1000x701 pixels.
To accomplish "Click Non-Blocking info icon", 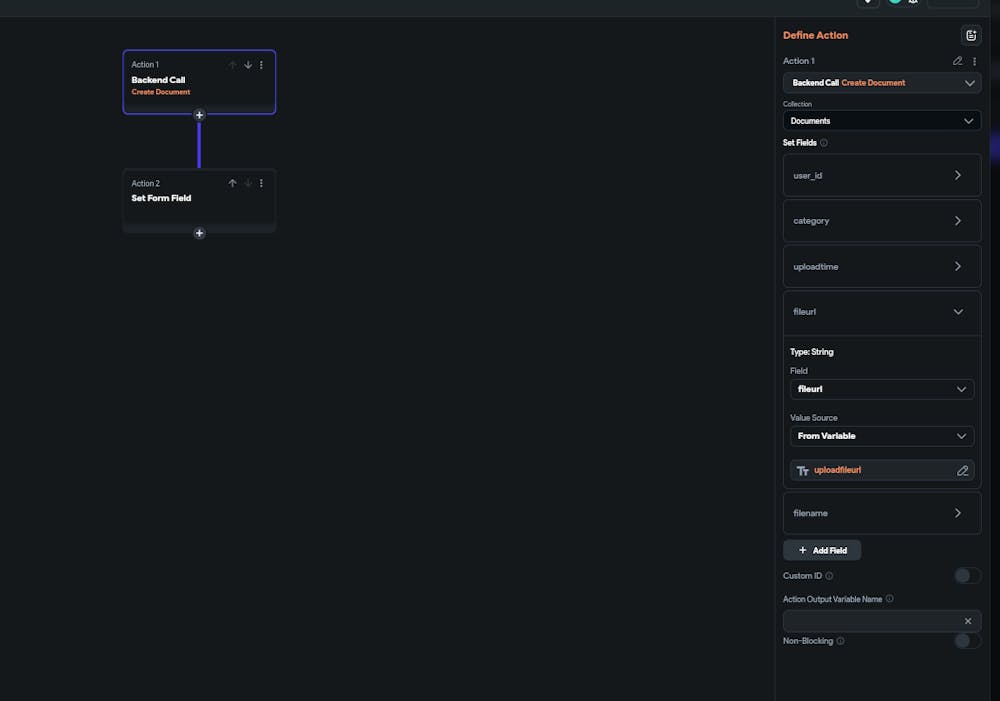I will pyautogui.click(x=840, y=641).
